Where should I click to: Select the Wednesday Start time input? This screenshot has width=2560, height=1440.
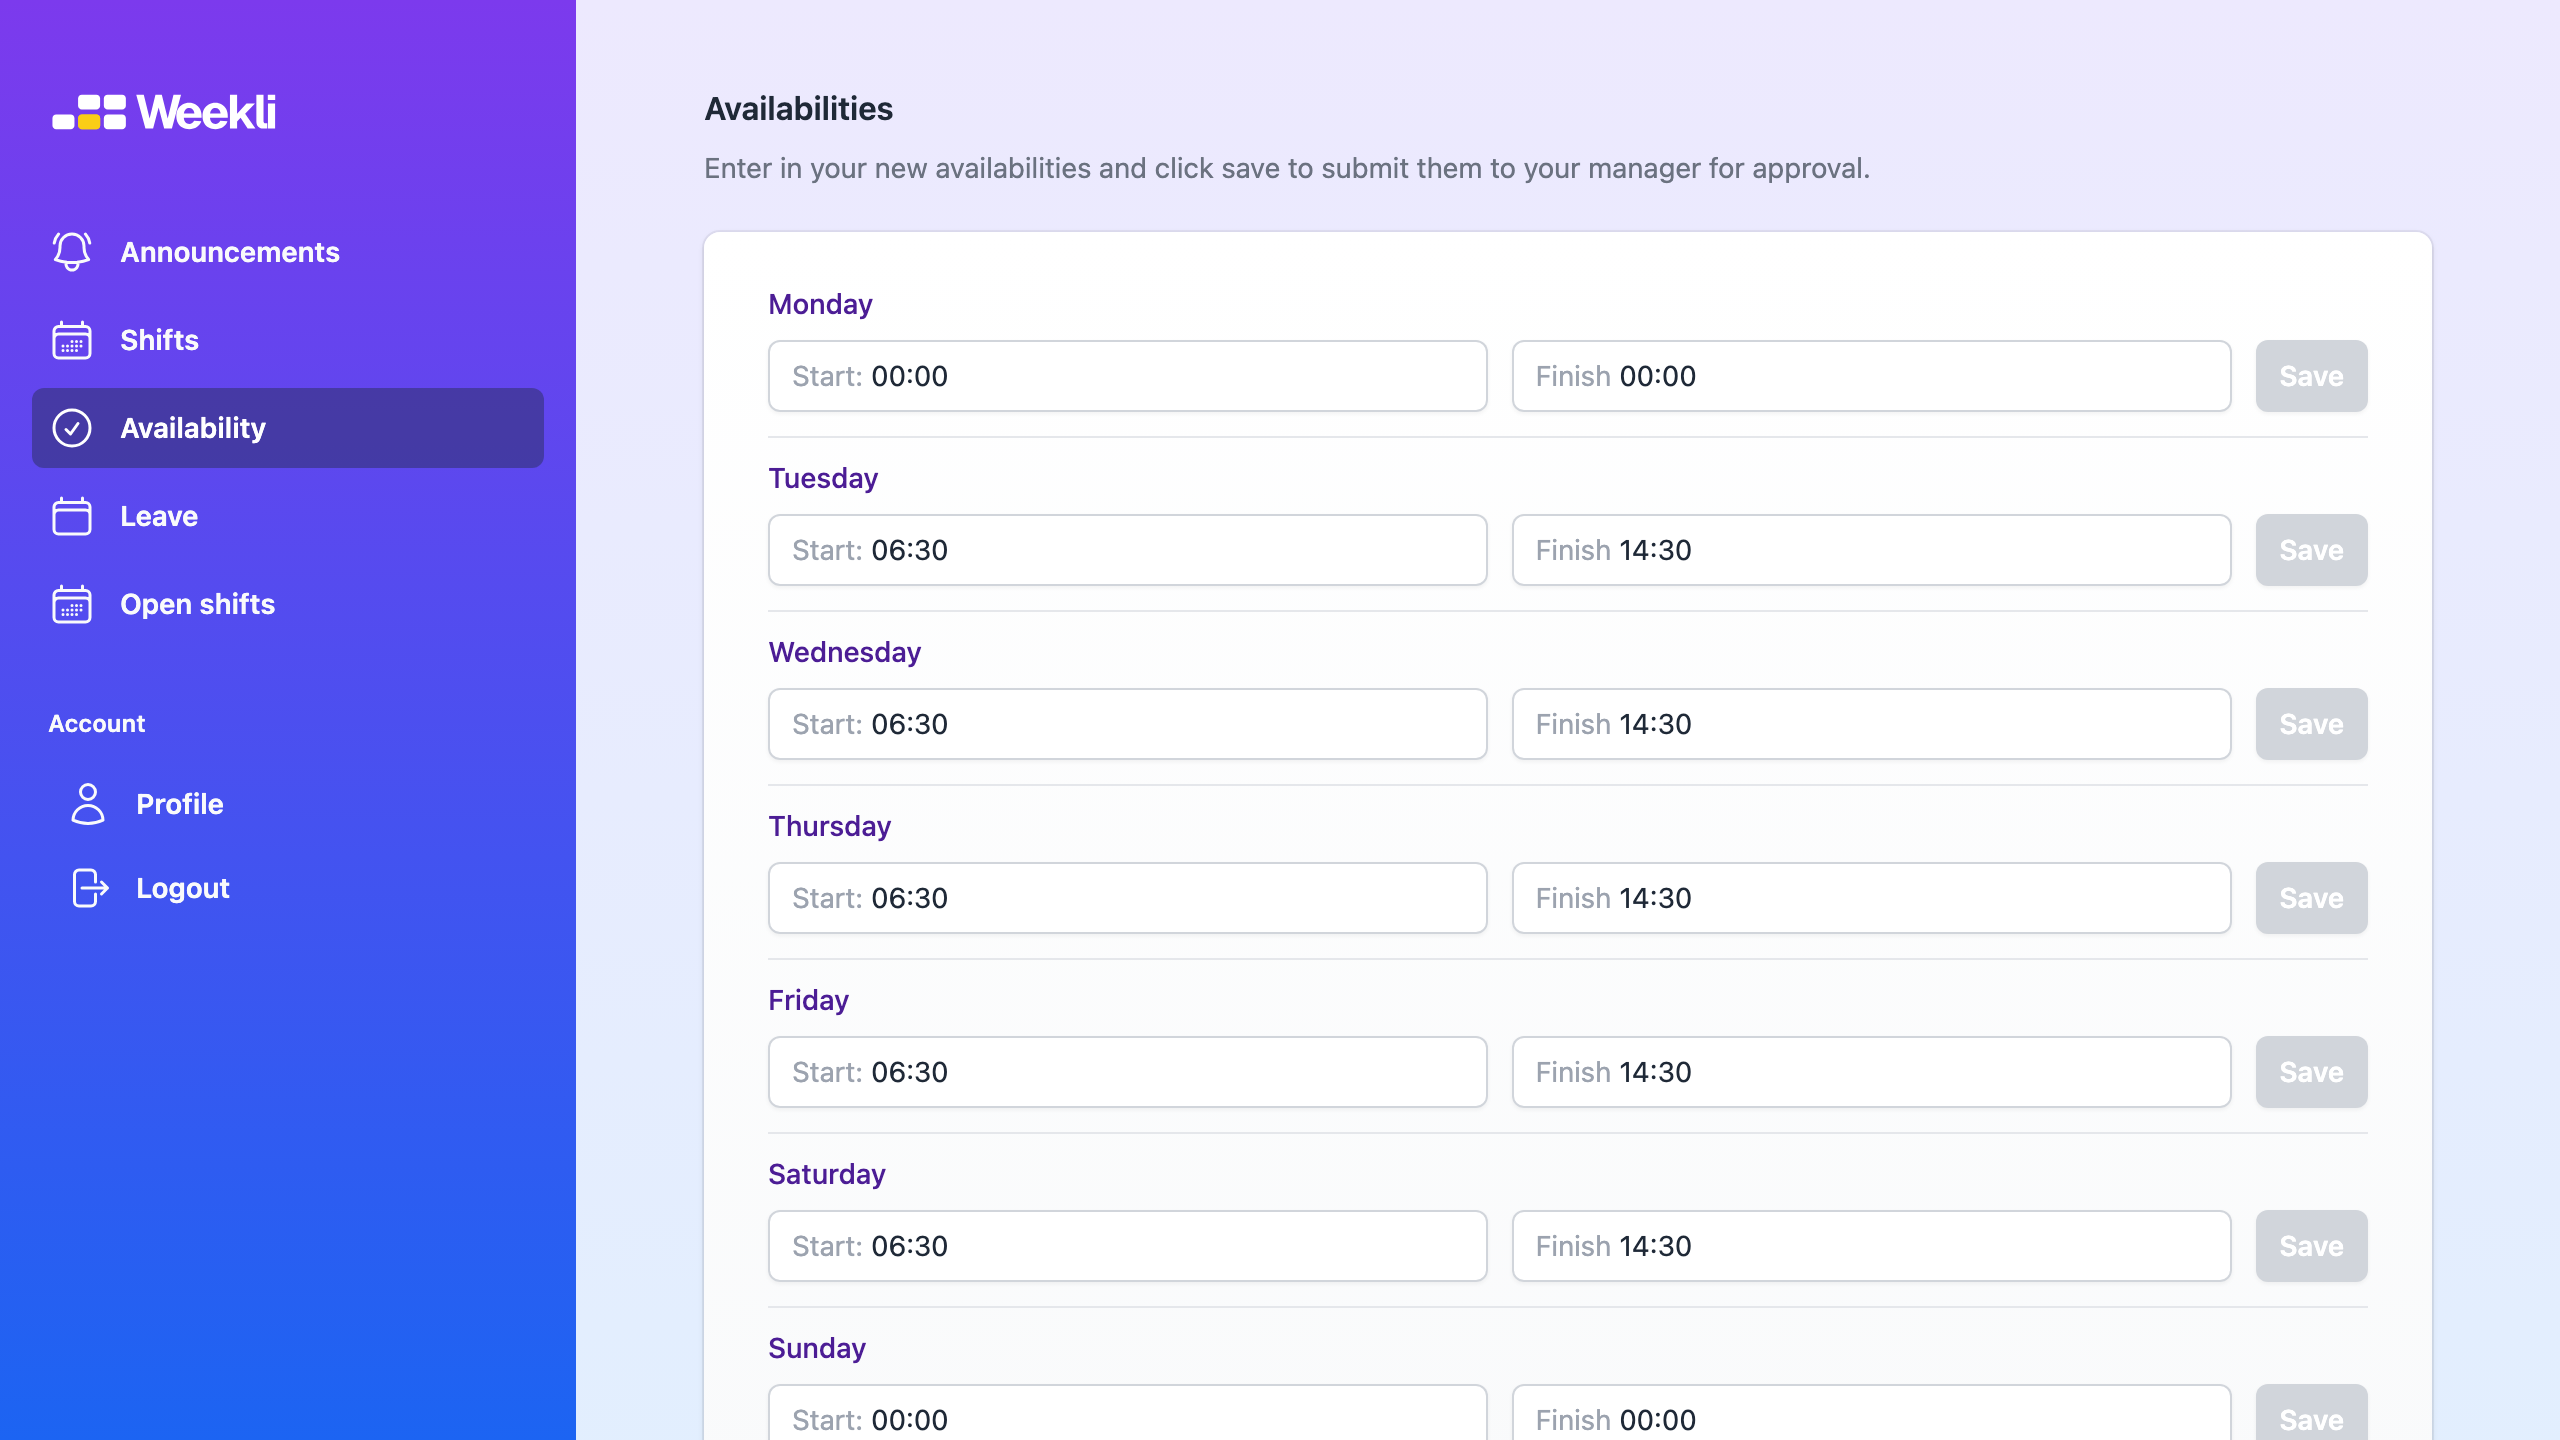point(1128,724)
